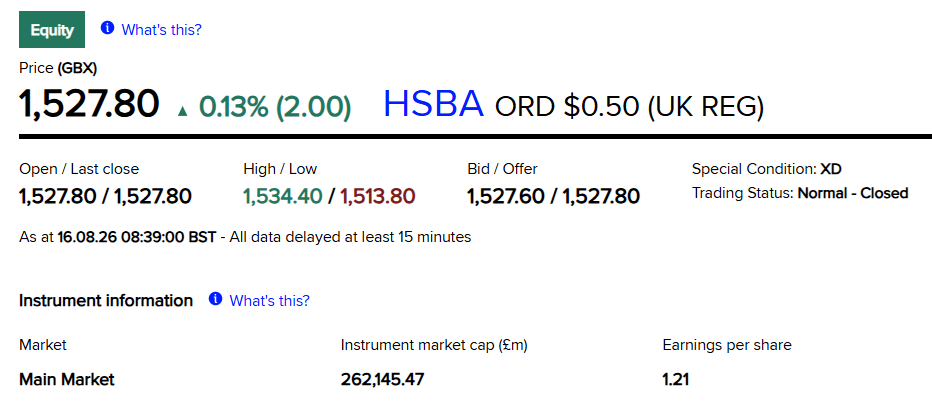Viewport: 932px width, 402px height.
Task: Click the green up-arrow price change indicator
Action: [x=182, y=109]
